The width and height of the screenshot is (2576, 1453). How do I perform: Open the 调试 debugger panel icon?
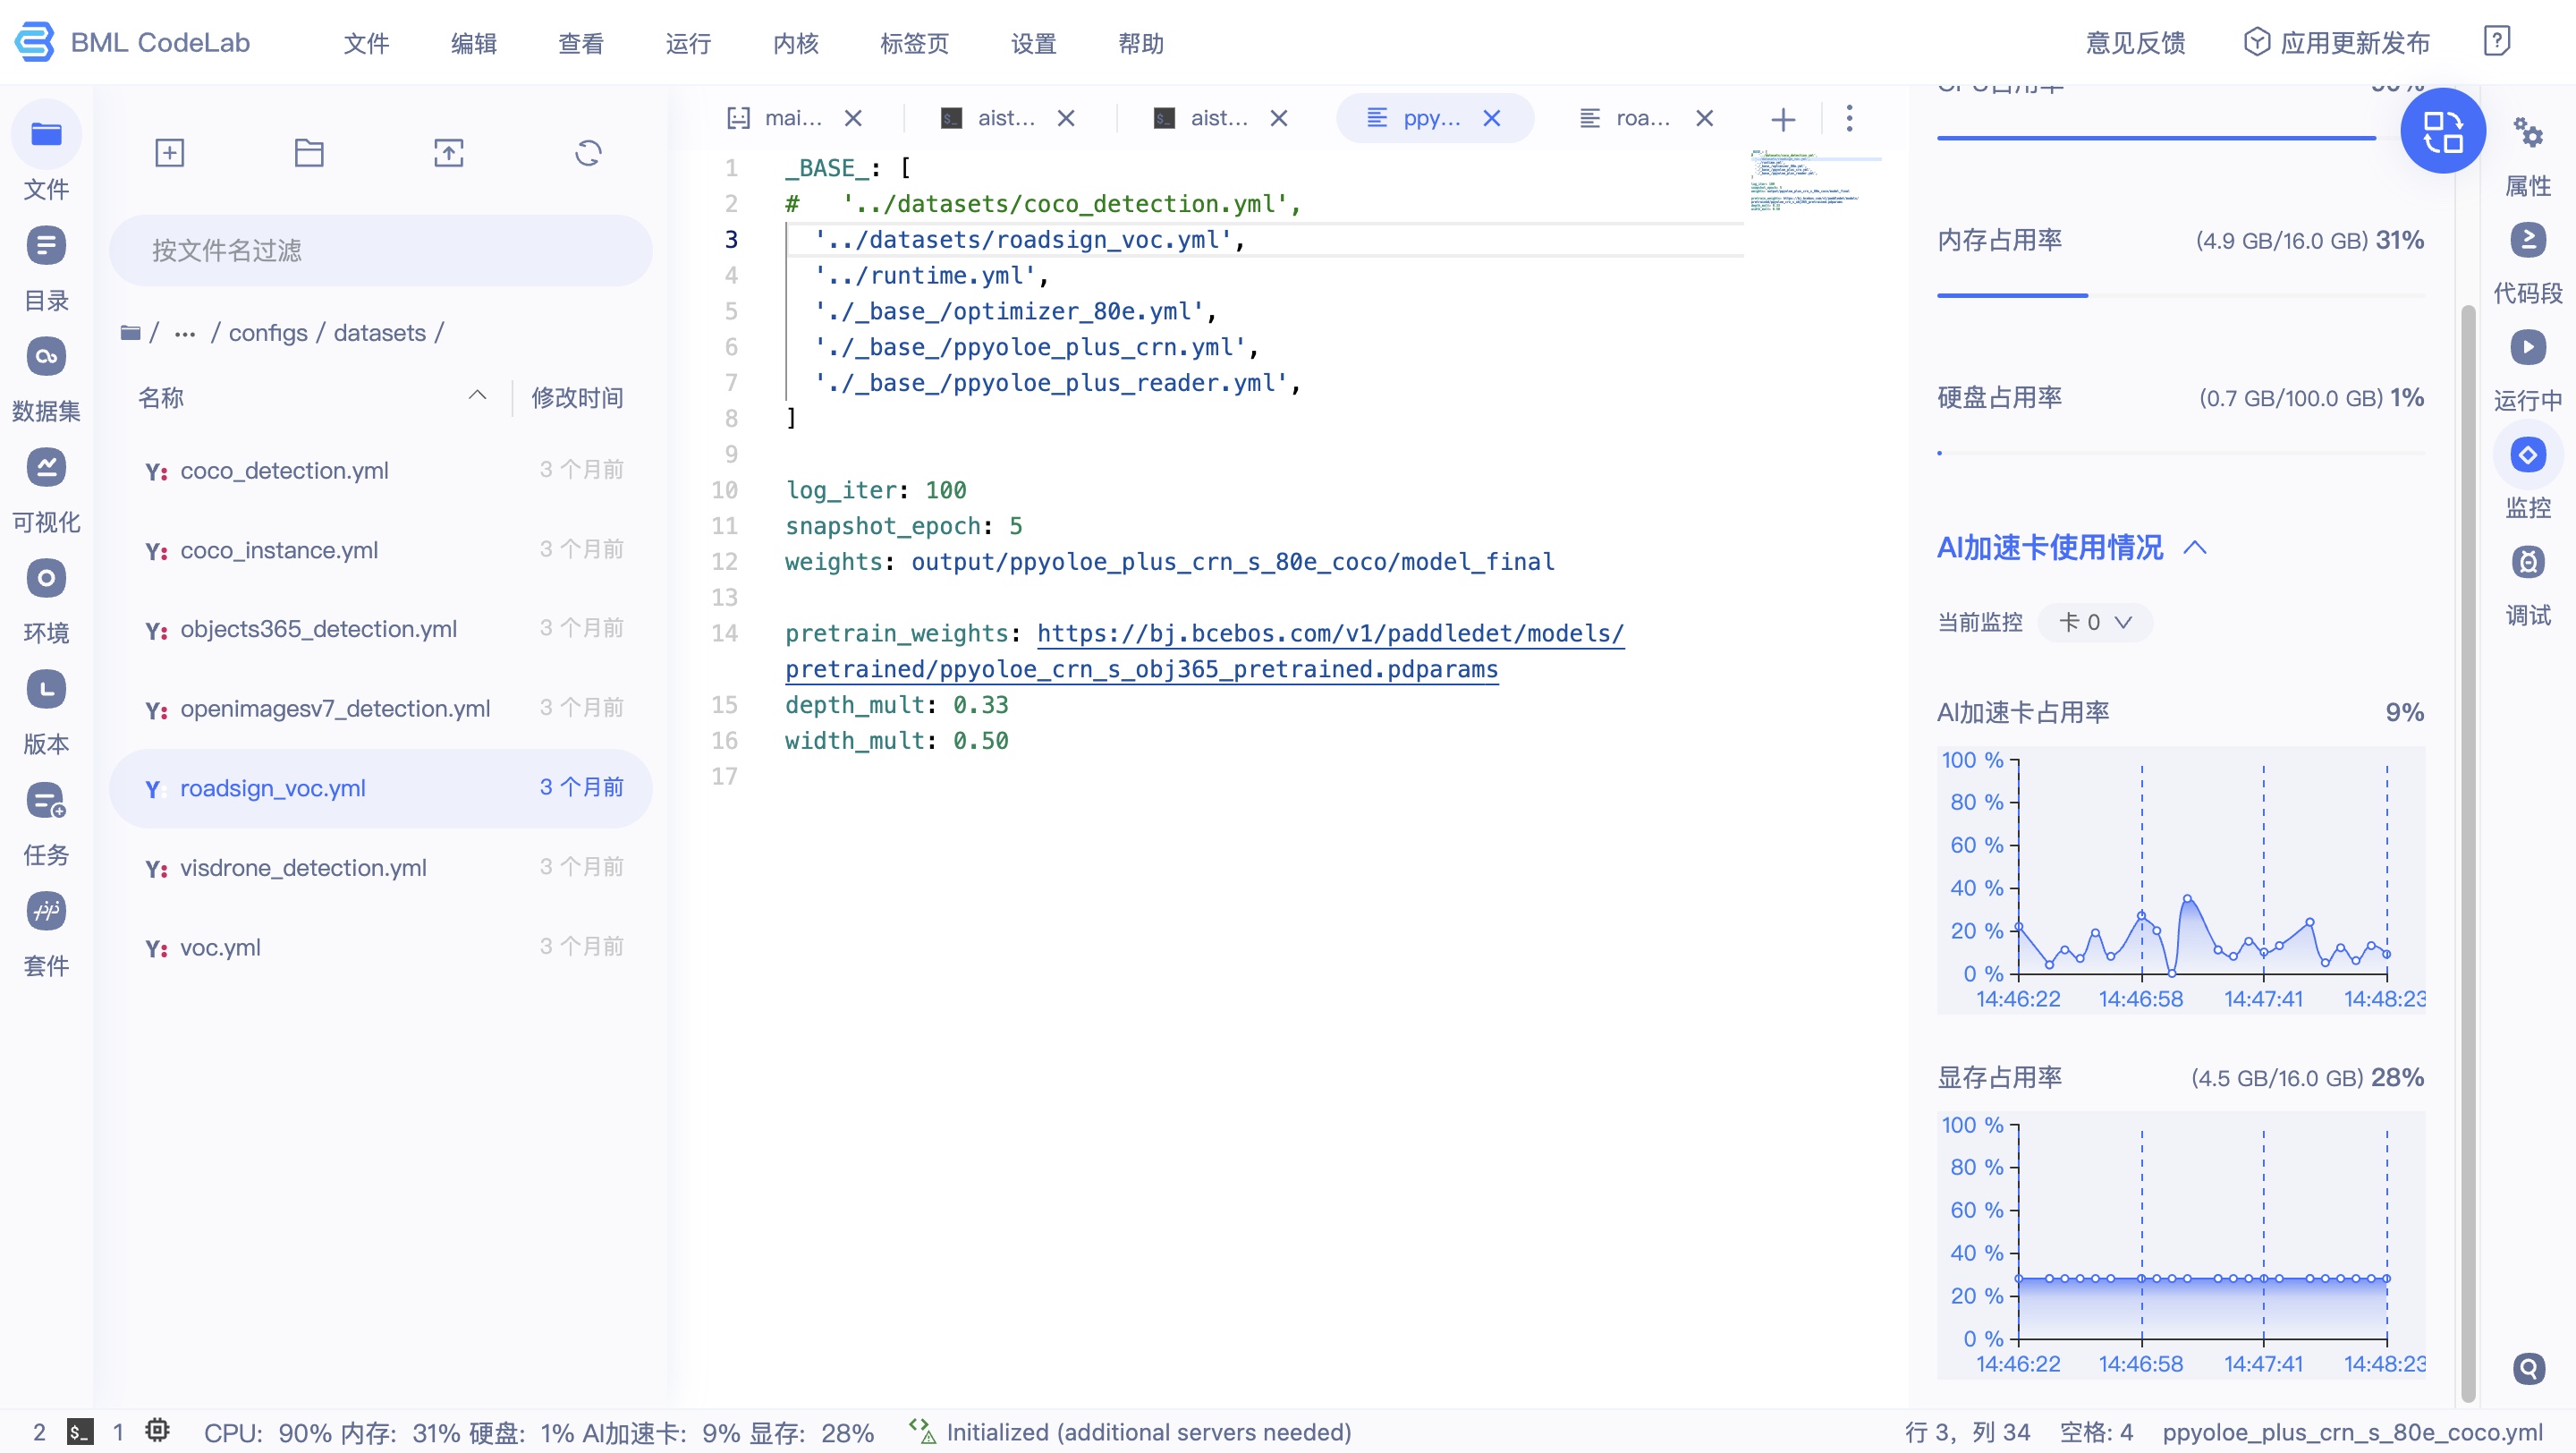pos(2527,563)
